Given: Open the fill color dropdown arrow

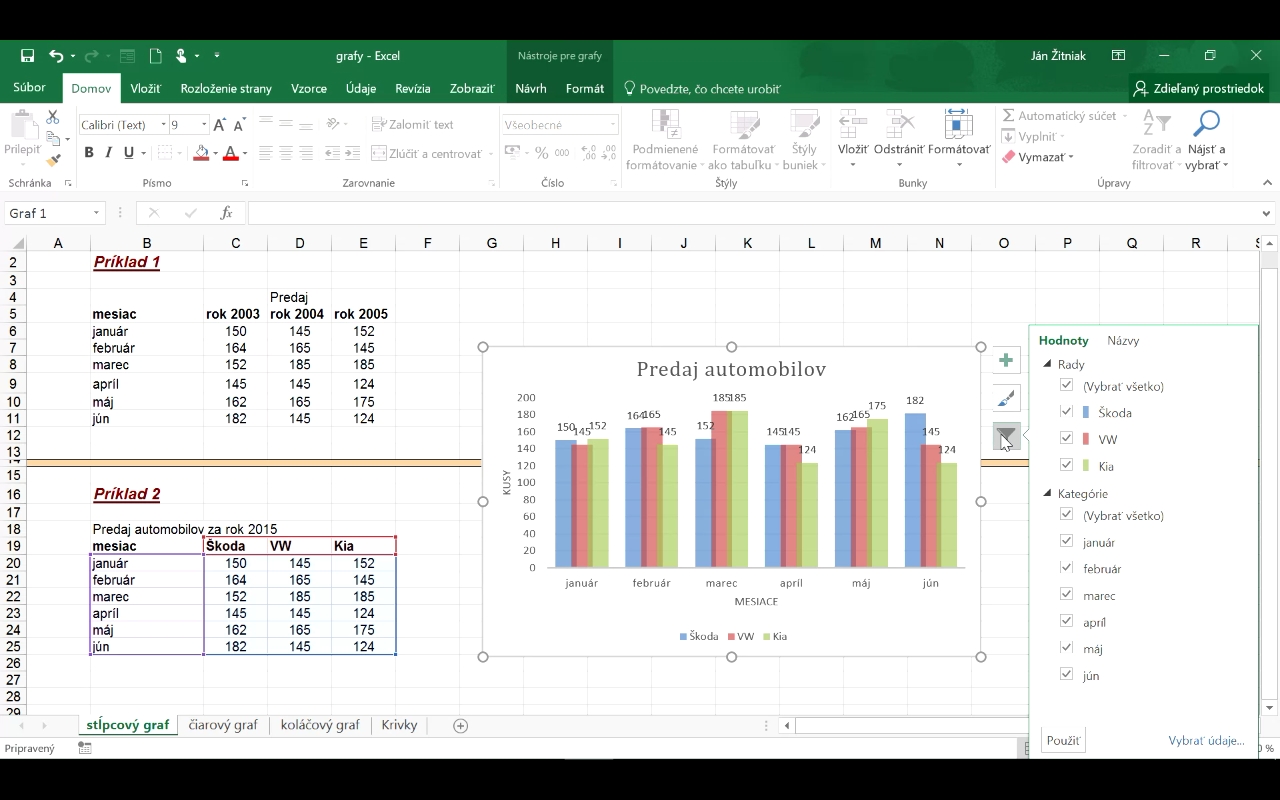Looking at the screenshot, I should (216, 154).
